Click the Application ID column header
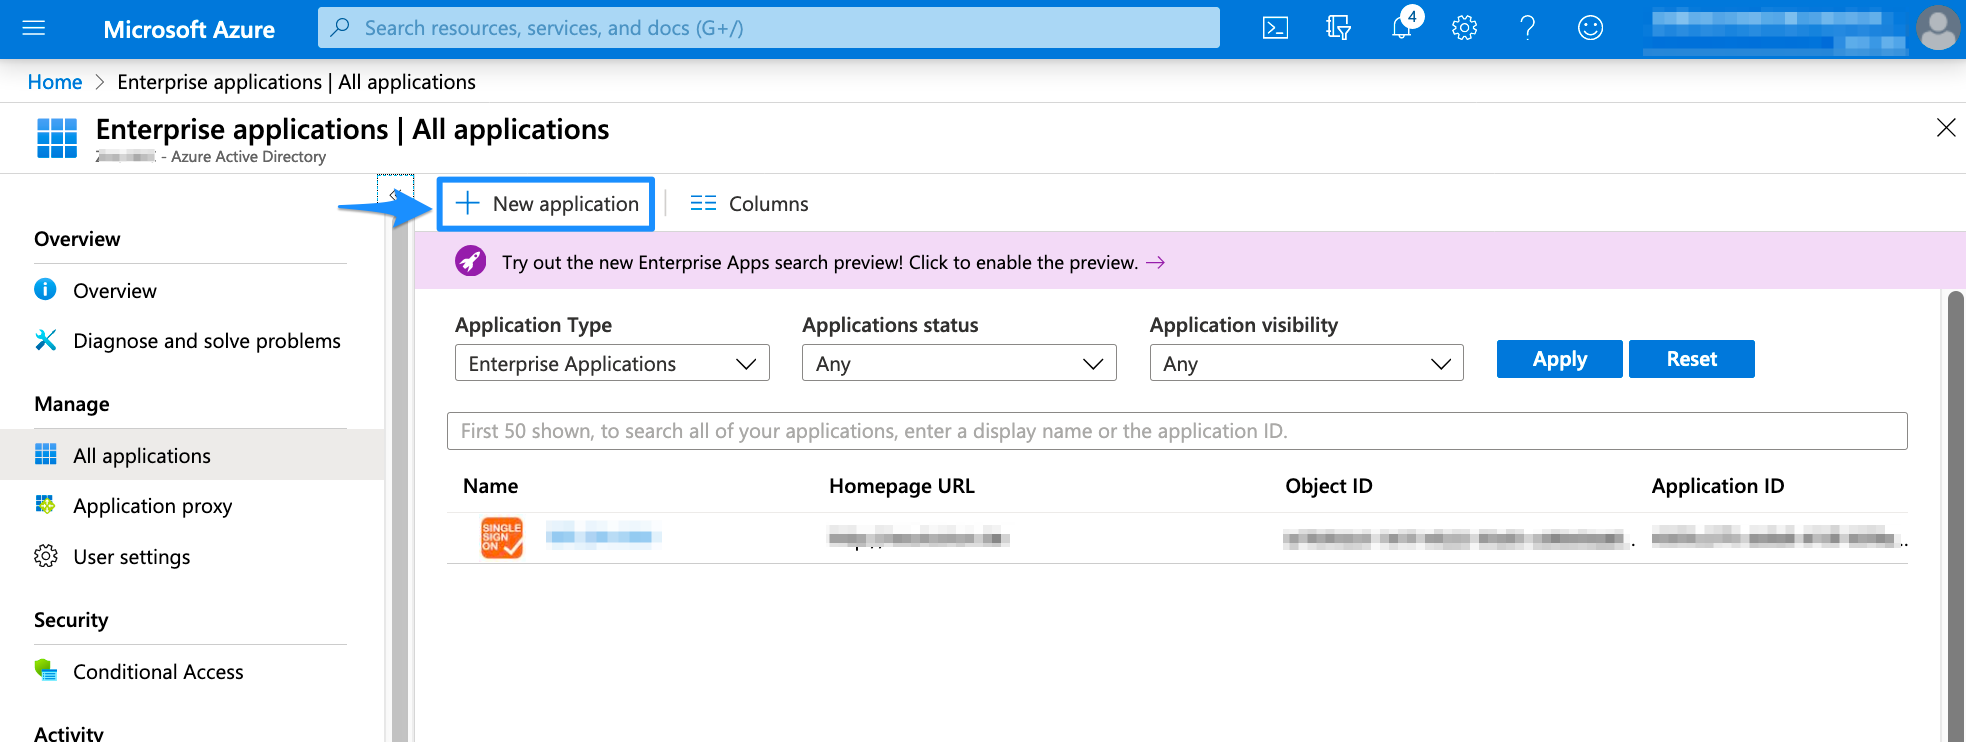The image size is (1966, 742). coord(1718,486)
